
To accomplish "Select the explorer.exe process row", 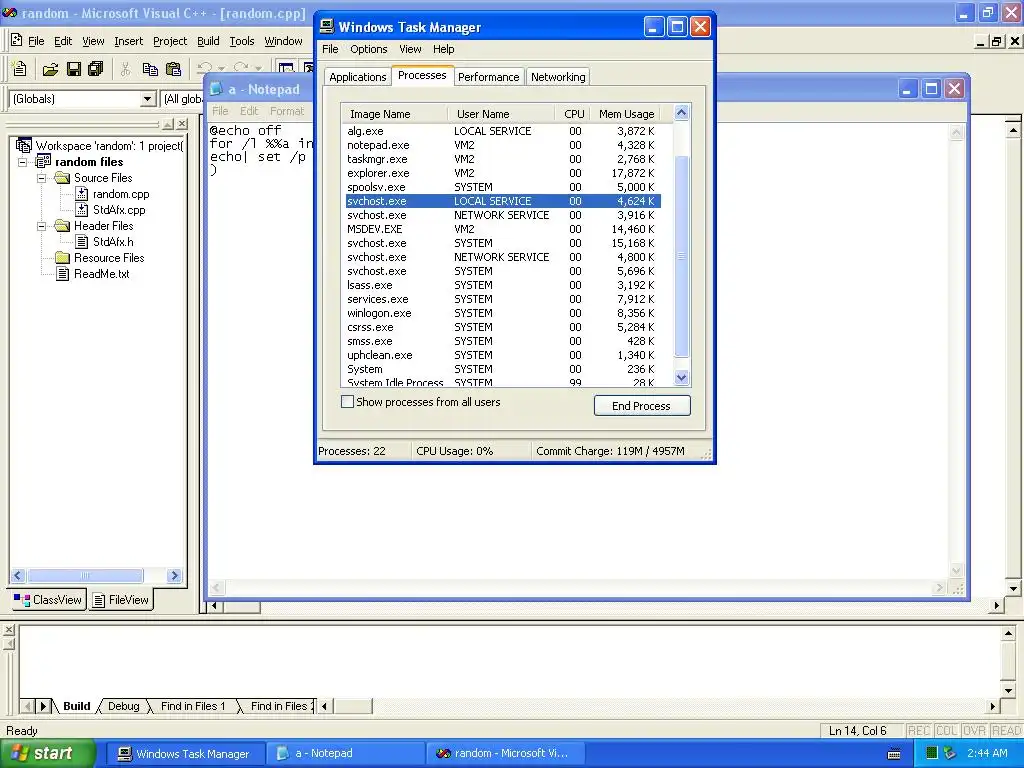I will 503,173.
